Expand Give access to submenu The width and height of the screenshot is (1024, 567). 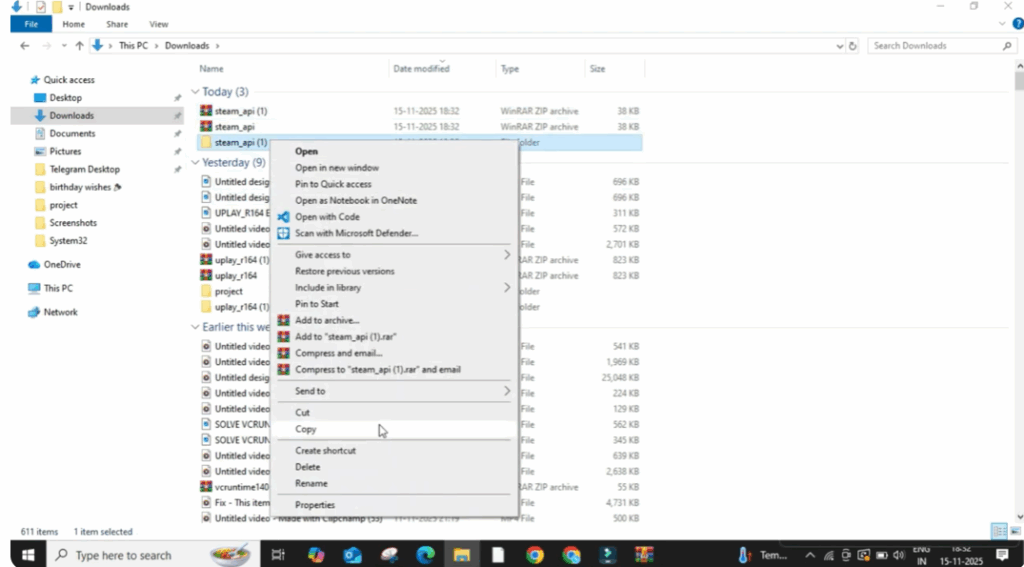(506, 255)
